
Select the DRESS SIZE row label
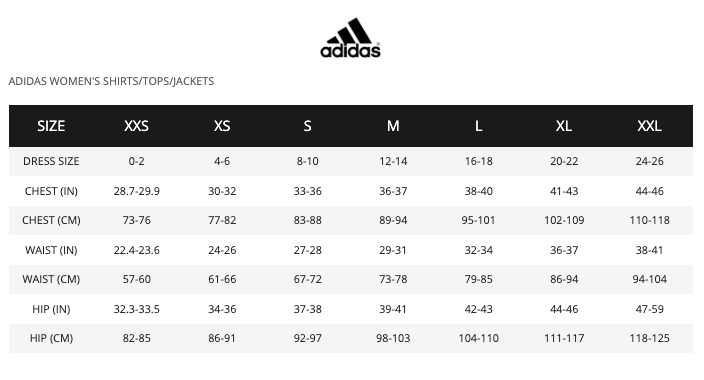click(x=51, y=161)
